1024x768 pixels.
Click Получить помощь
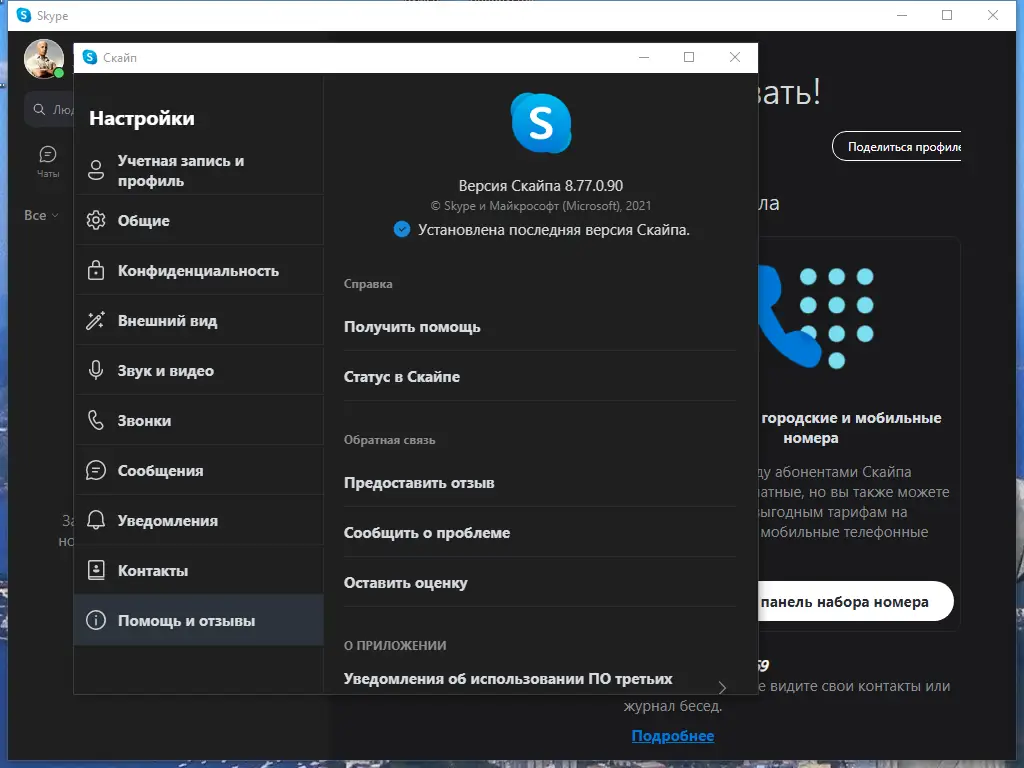point(411,326)
